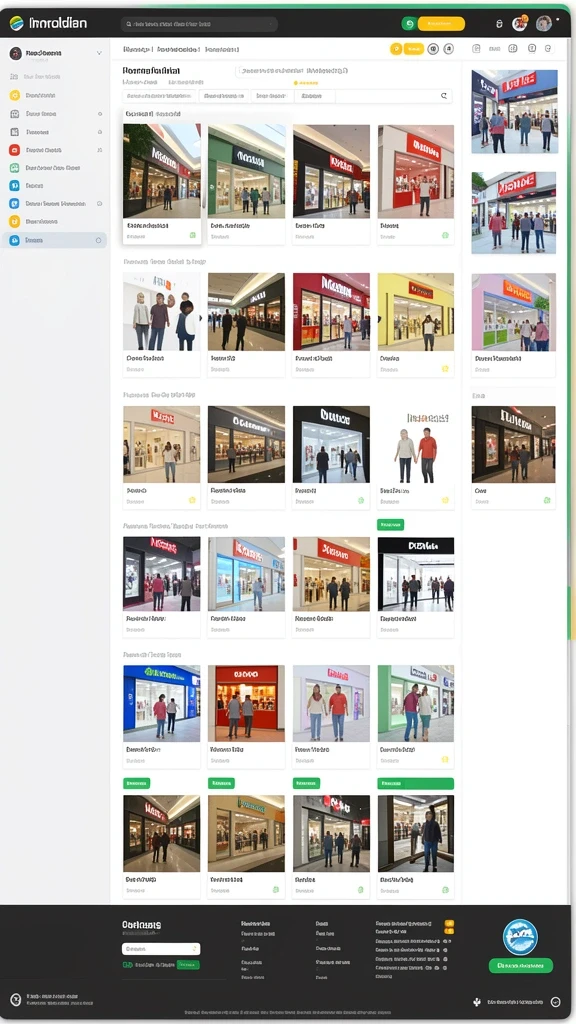
Task: Open the user avatar with notification badge
Action: click(x=520, y=24)
